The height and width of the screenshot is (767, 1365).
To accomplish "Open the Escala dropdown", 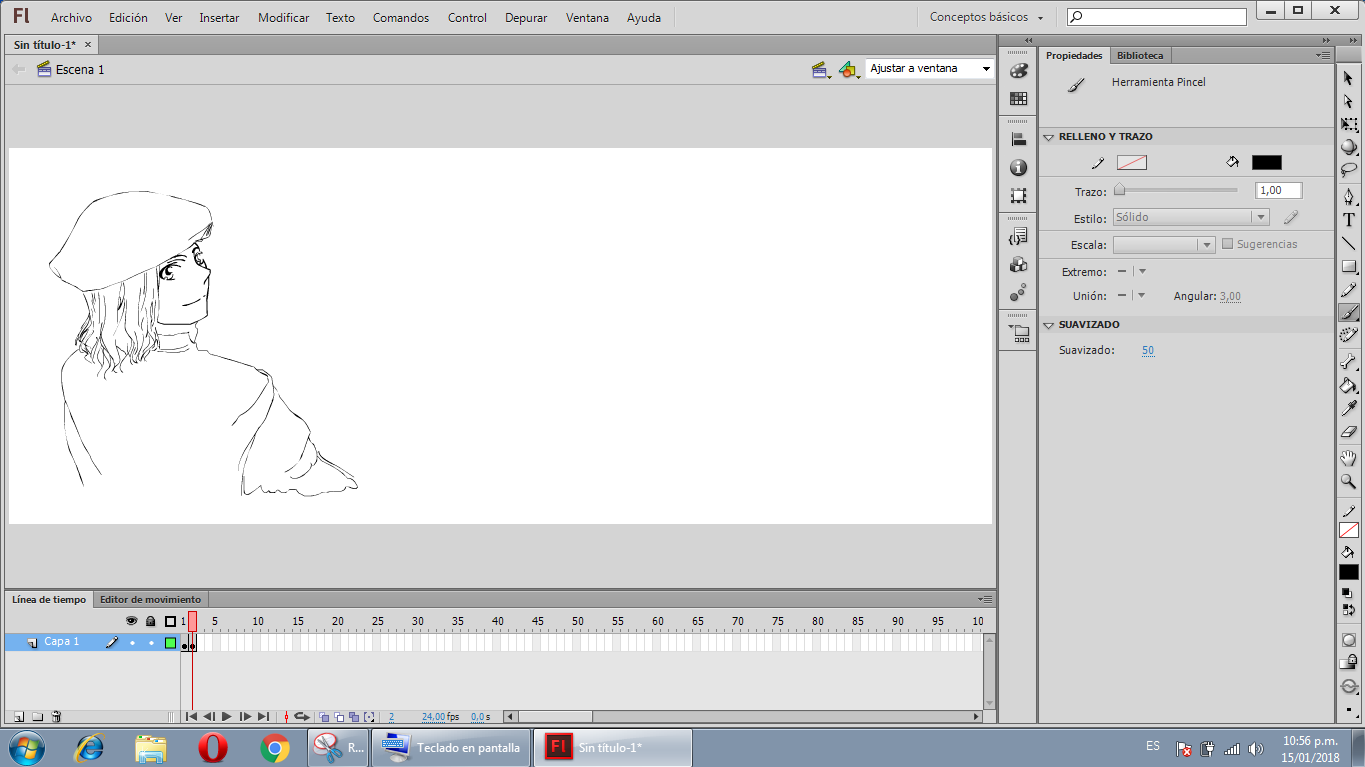I will point(1164,244).
